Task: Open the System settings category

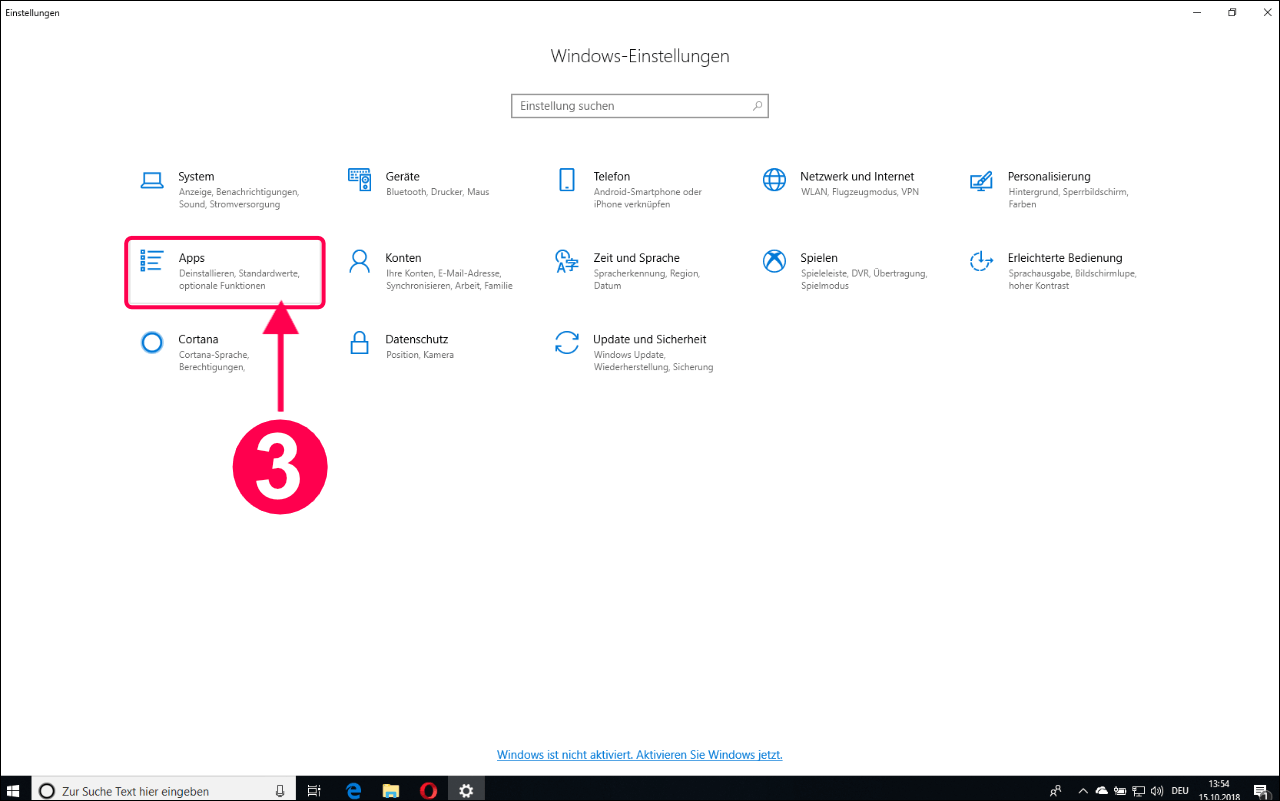Action: pos(224,190)
